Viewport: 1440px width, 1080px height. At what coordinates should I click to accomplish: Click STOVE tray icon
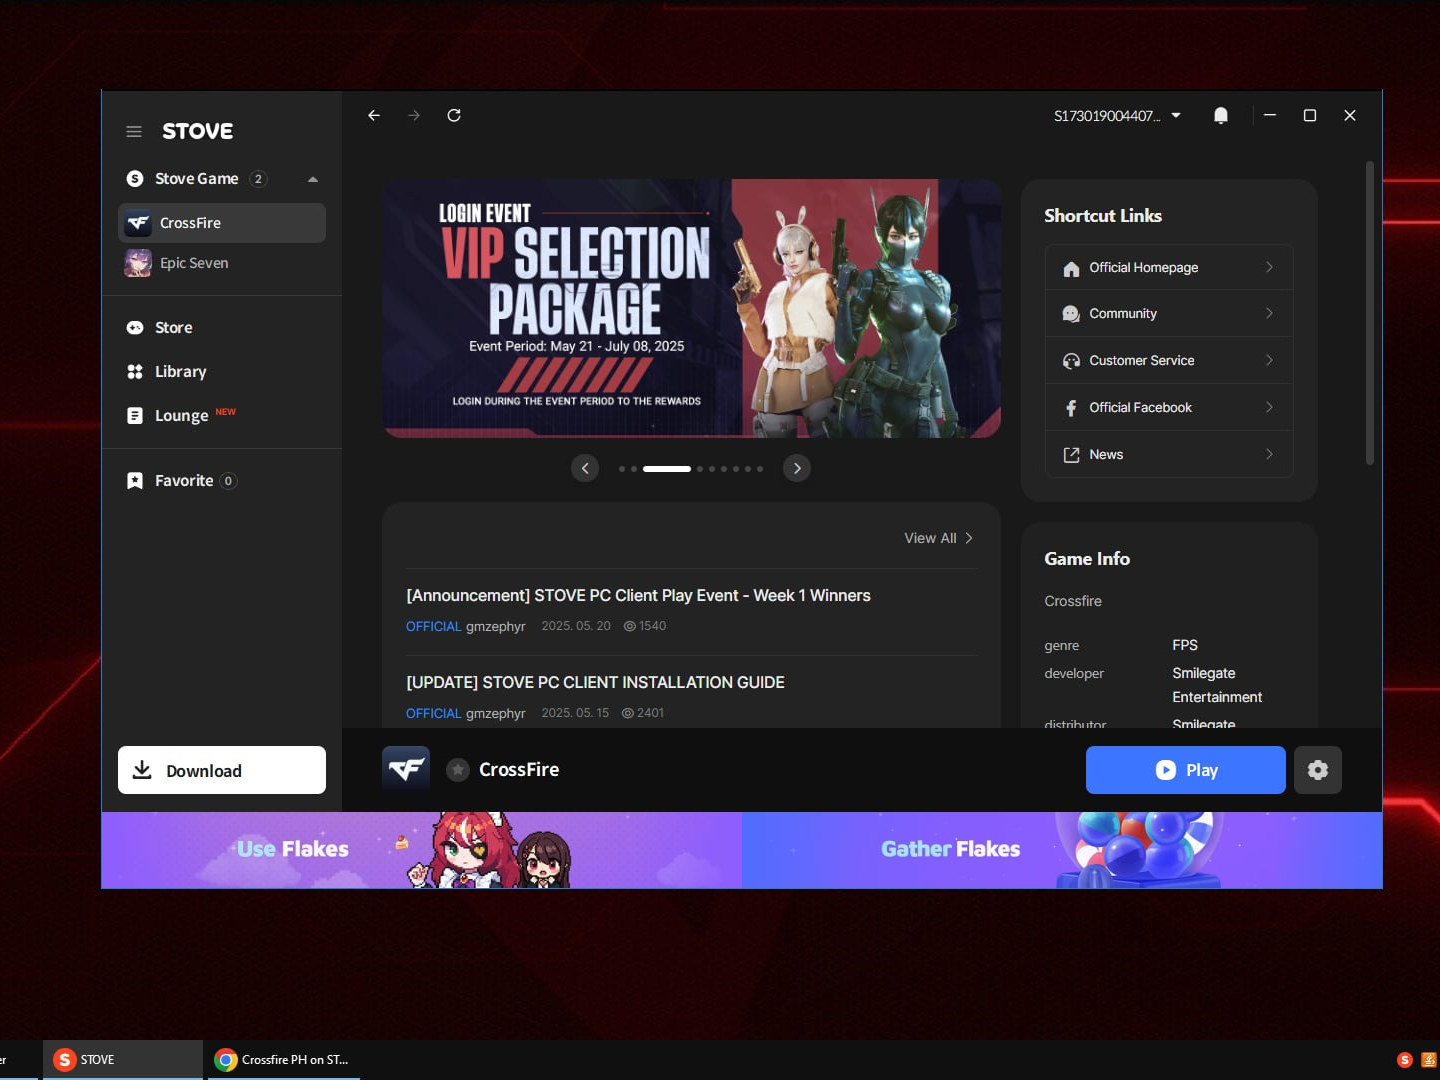[x=1405, y=1060]
